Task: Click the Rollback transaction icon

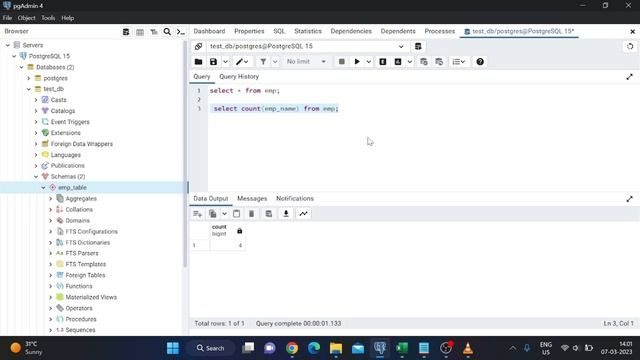Action: (x=439, y=62)
